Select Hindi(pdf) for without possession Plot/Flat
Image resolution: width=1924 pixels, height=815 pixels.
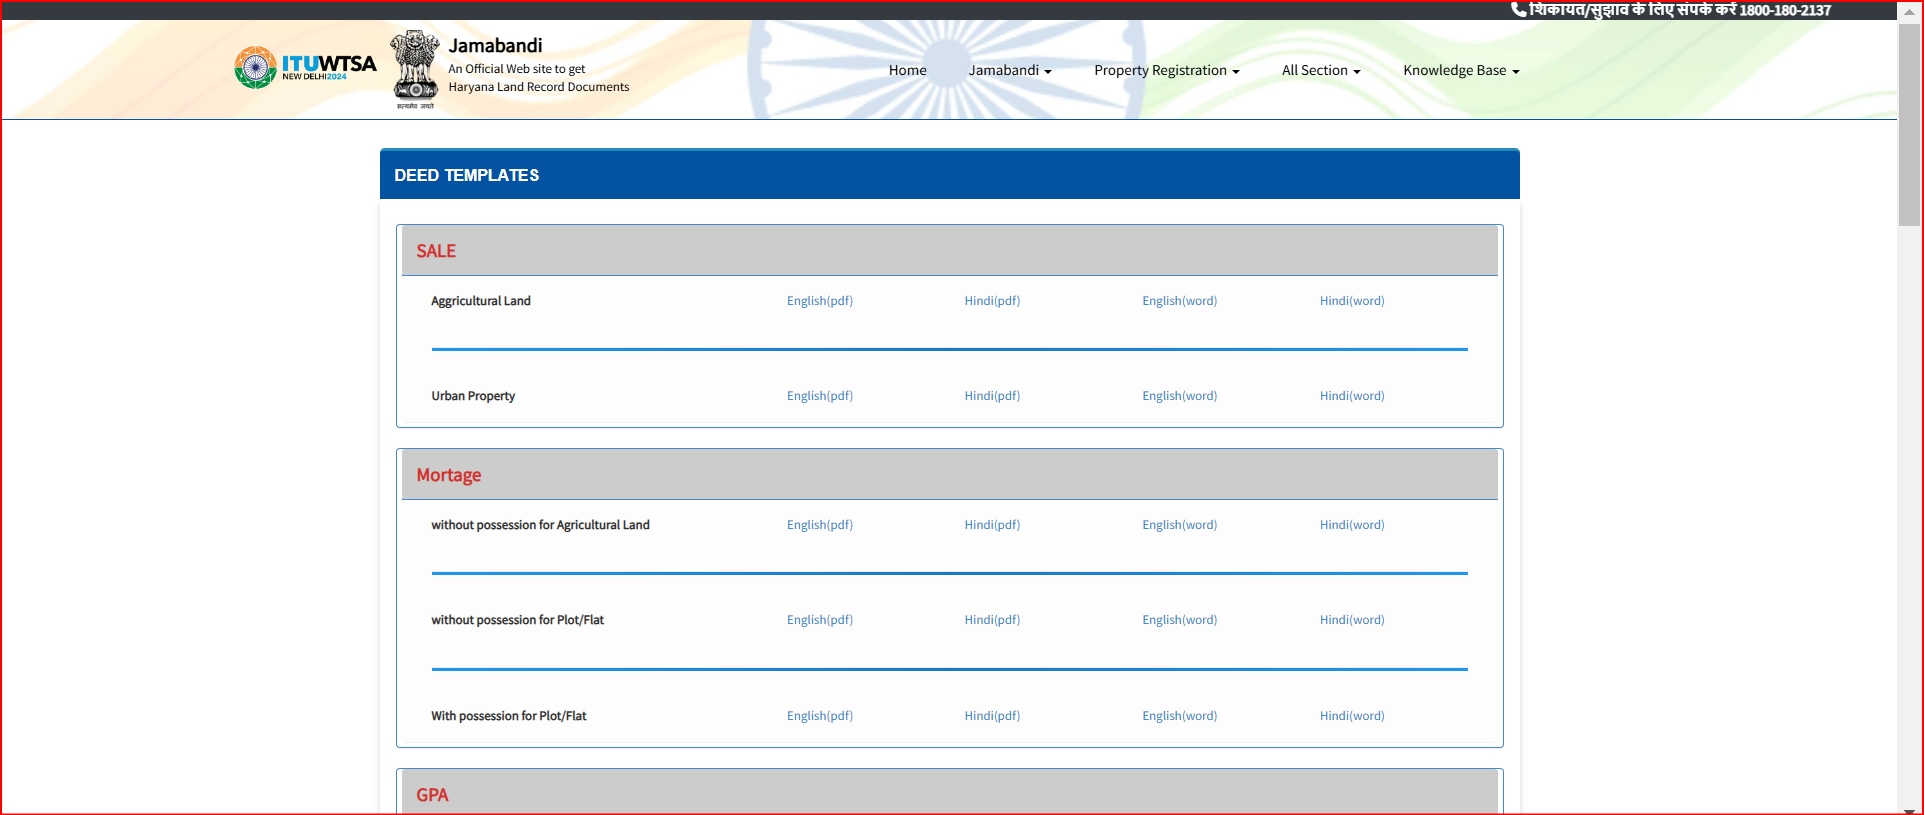(992, 620)
